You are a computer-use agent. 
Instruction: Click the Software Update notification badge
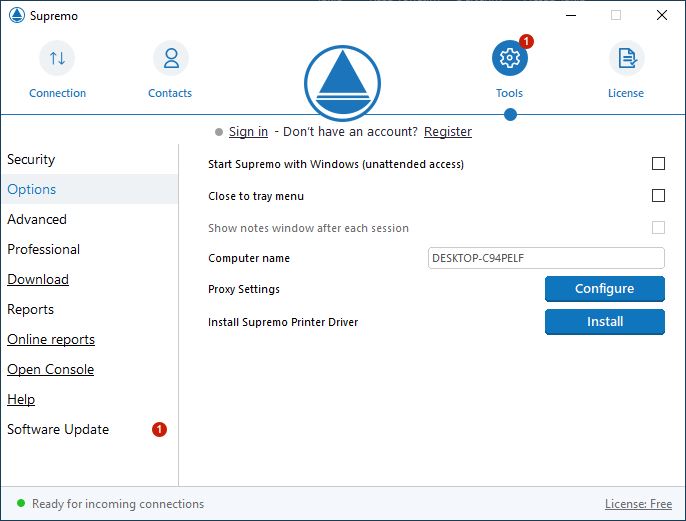pyautogui.click(x=159, y=430)
